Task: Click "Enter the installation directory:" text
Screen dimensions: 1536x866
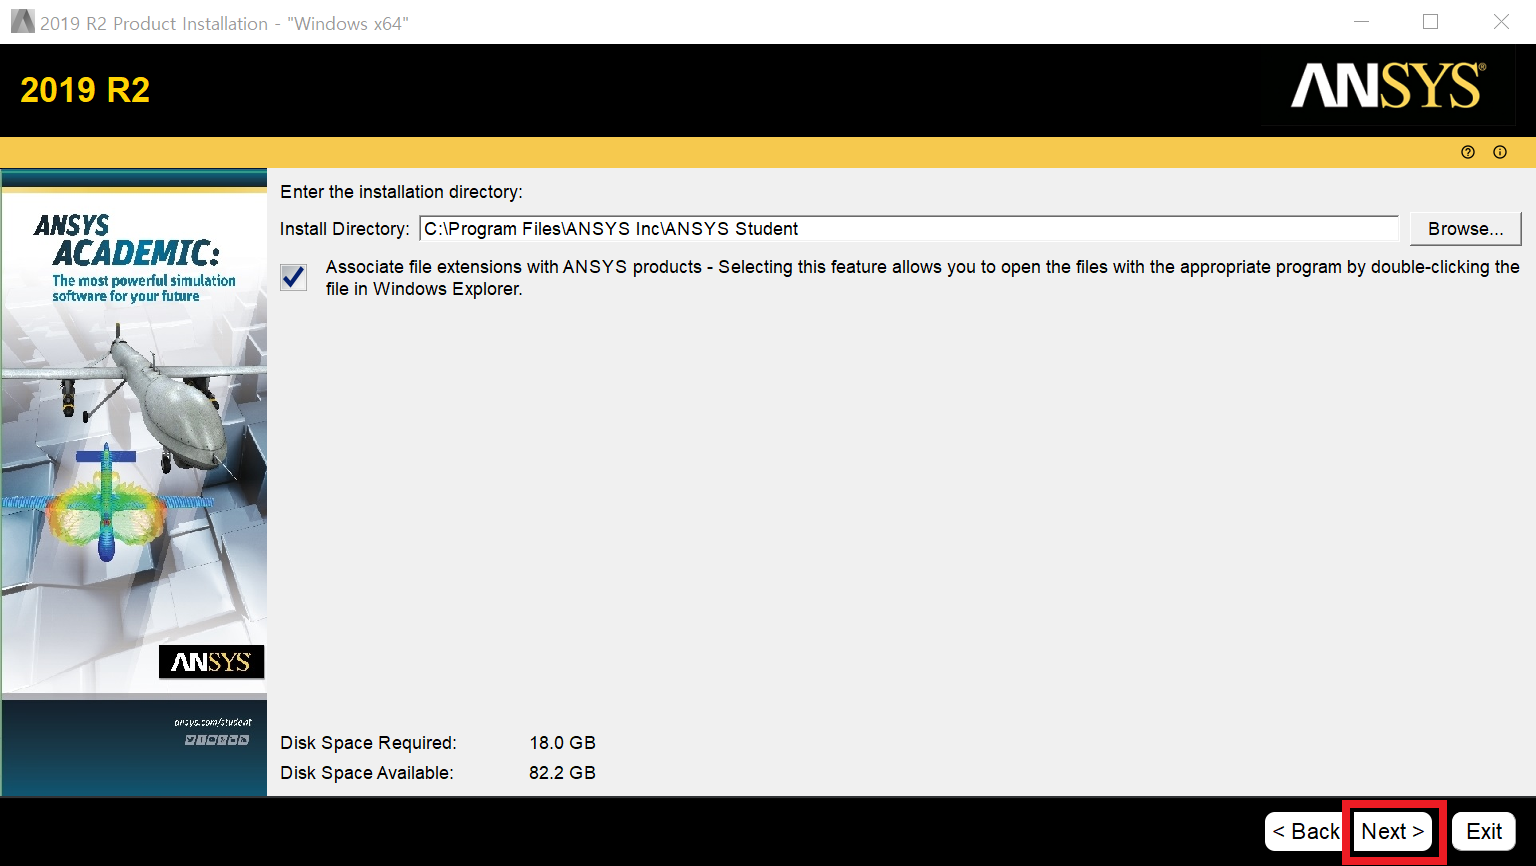Action: pyautogui.click(x=401, y=192)
